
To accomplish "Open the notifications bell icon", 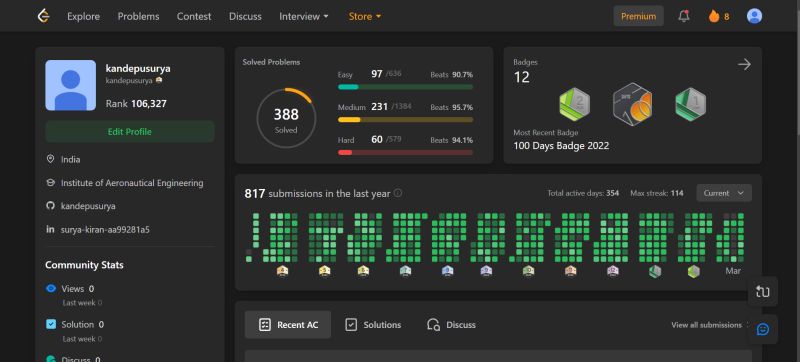I will tap(684, 16).
